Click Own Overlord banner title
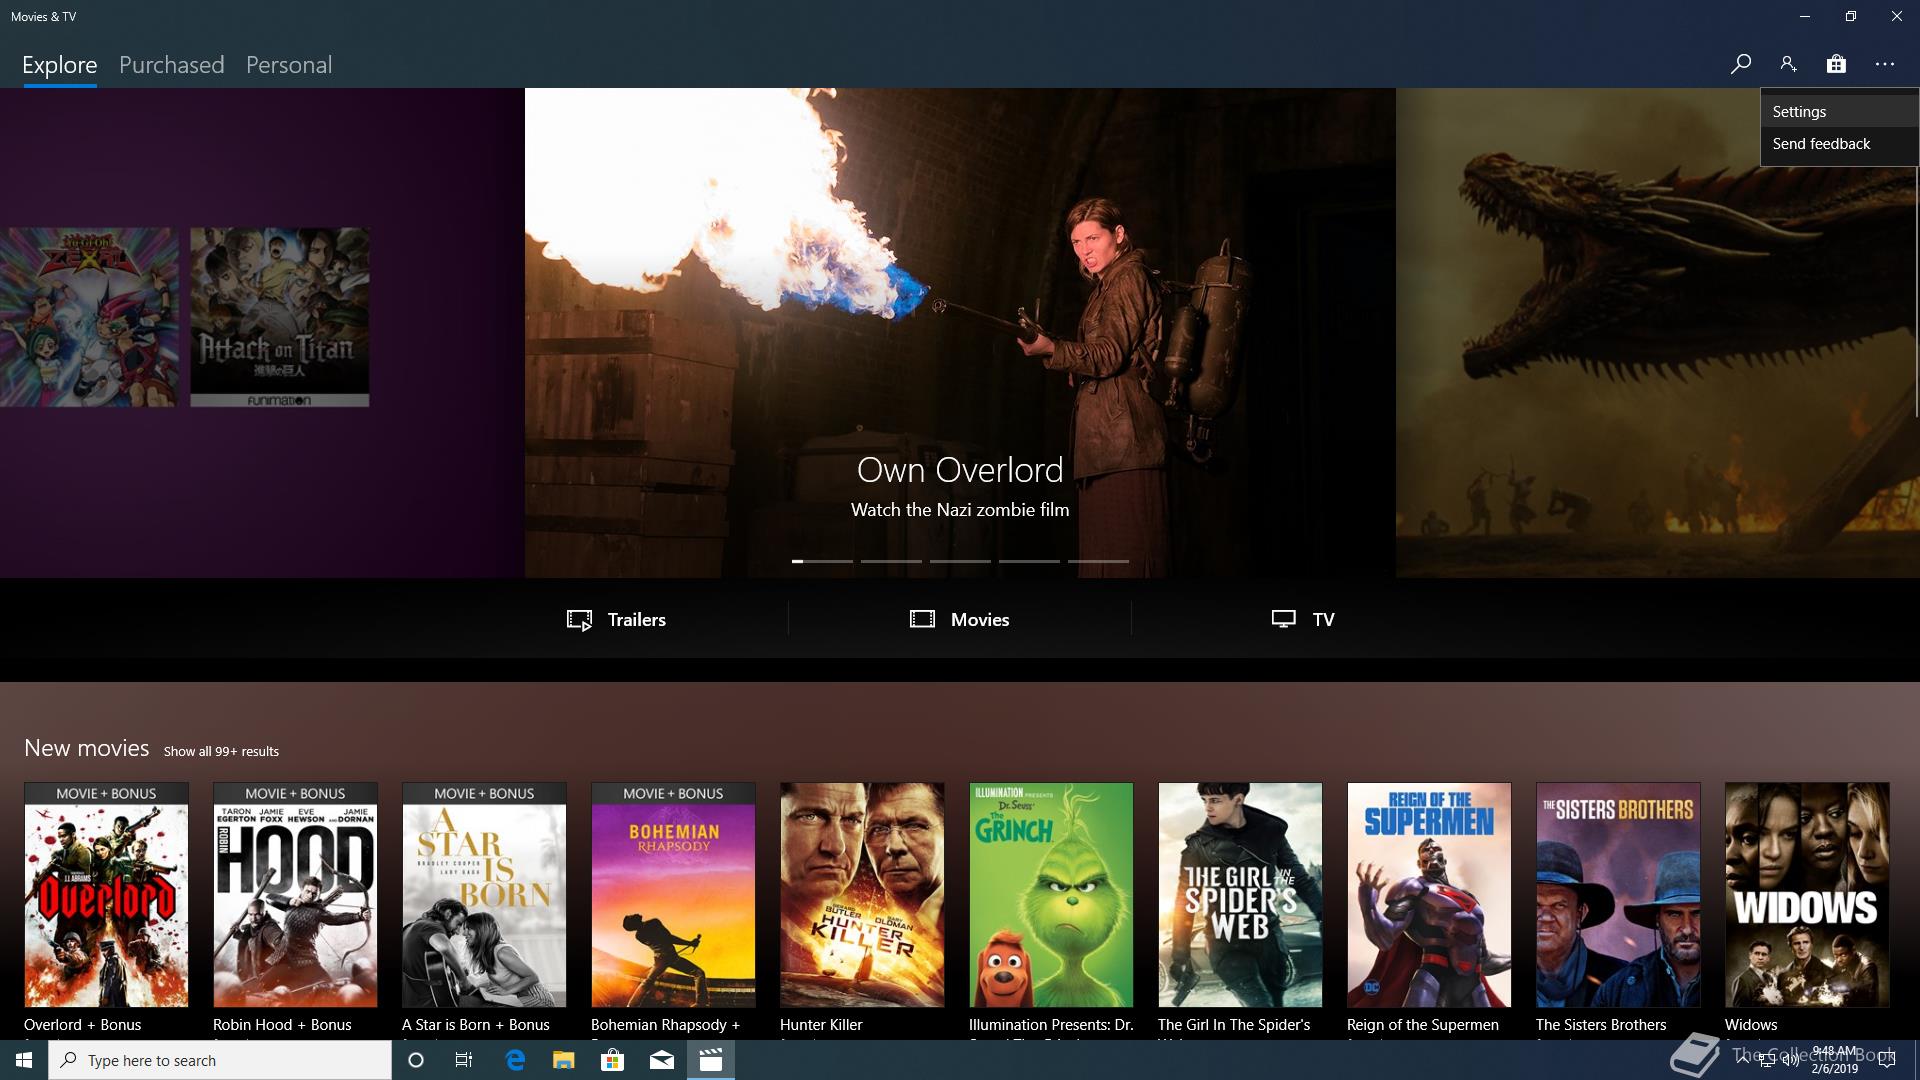Image resolution: width=1920 pixels, height=1080 pixels. point(960,470)
